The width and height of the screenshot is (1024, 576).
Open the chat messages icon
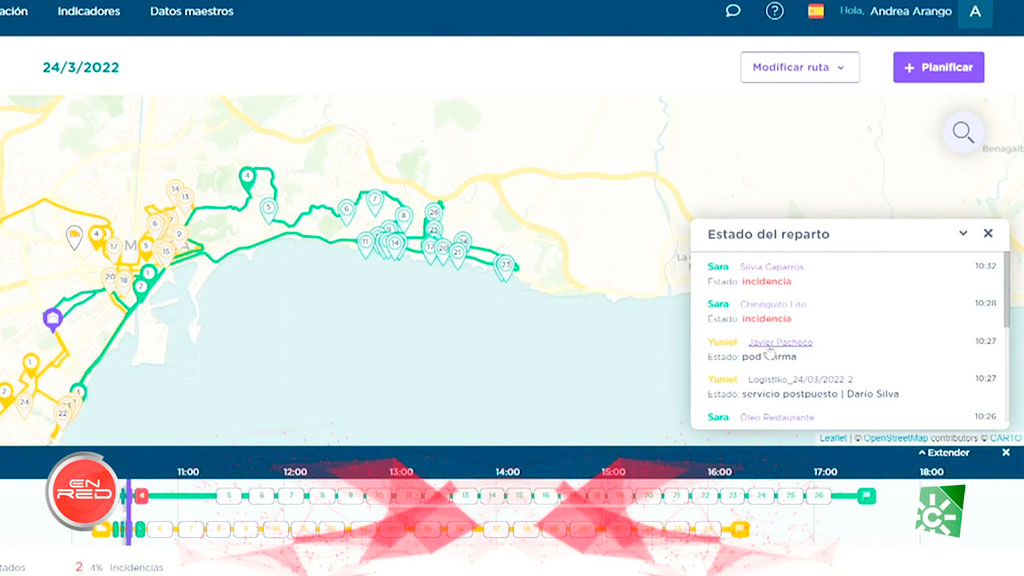pos(733,11)
